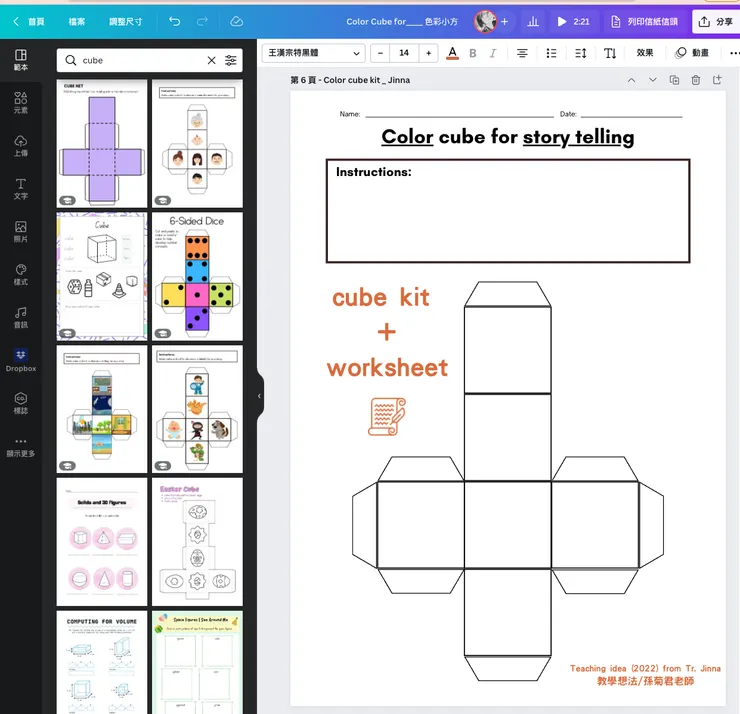Select the landscape scenes cube template
This screenshot has width=740, height=714.
click(x=102, y=409)
